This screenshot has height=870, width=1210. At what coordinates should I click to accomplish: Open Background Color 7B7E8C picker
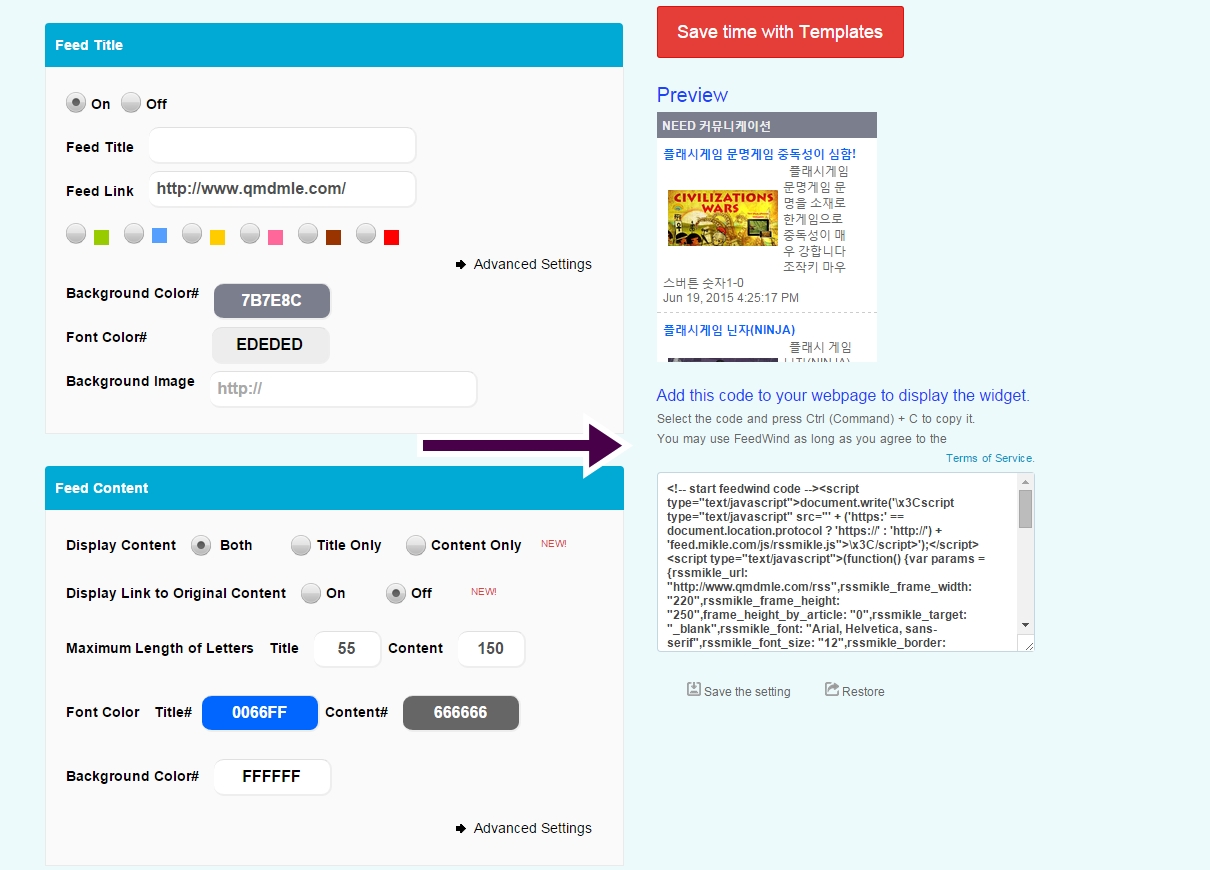[271, 300]
